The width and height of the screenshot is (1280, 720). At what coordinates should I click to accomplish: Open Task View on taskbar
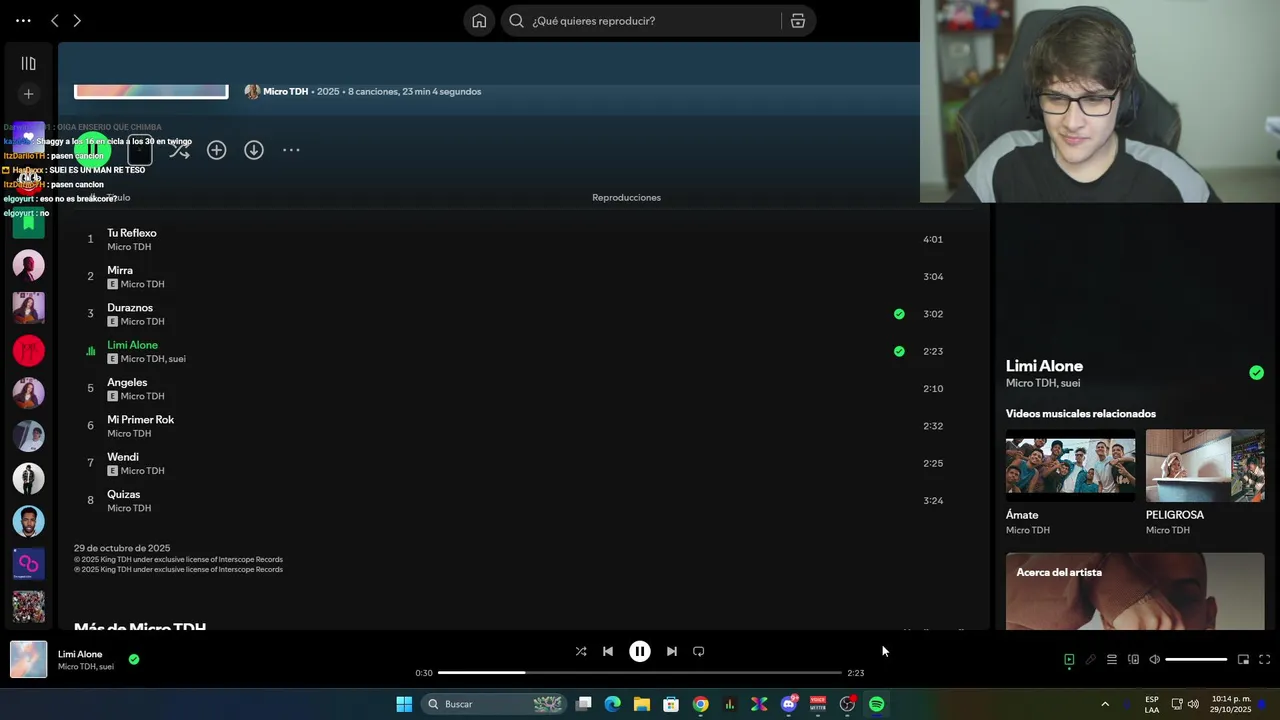click(584, 704)
